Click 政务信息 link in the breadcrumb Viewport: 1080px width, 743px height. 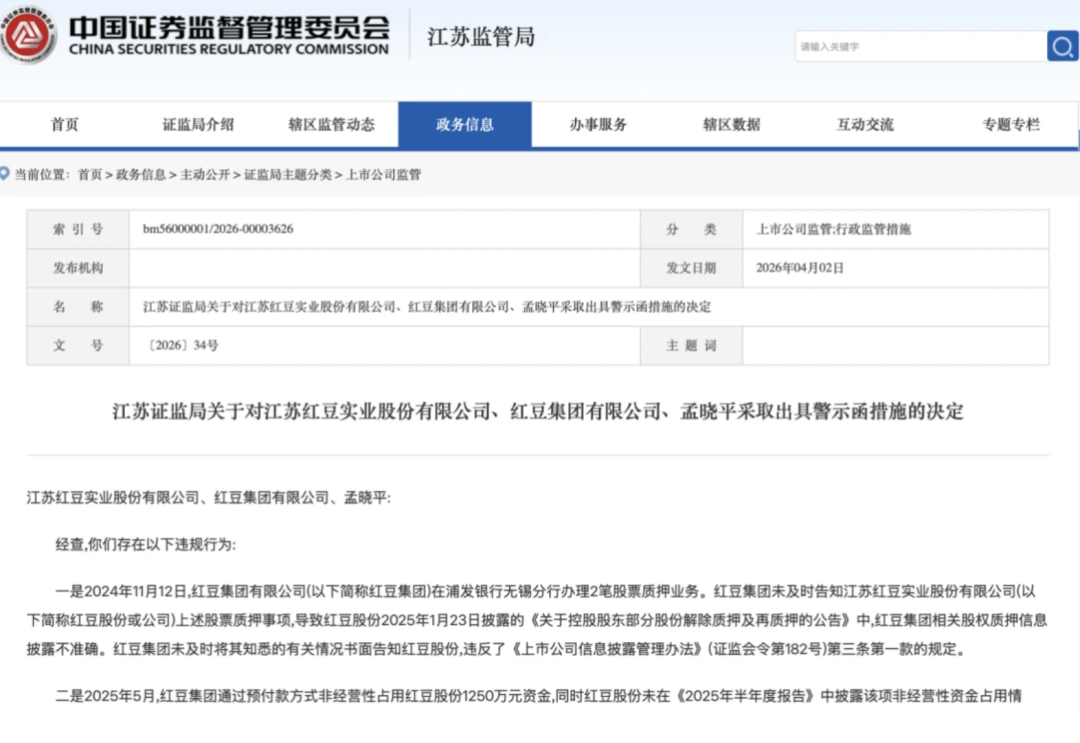141,175
